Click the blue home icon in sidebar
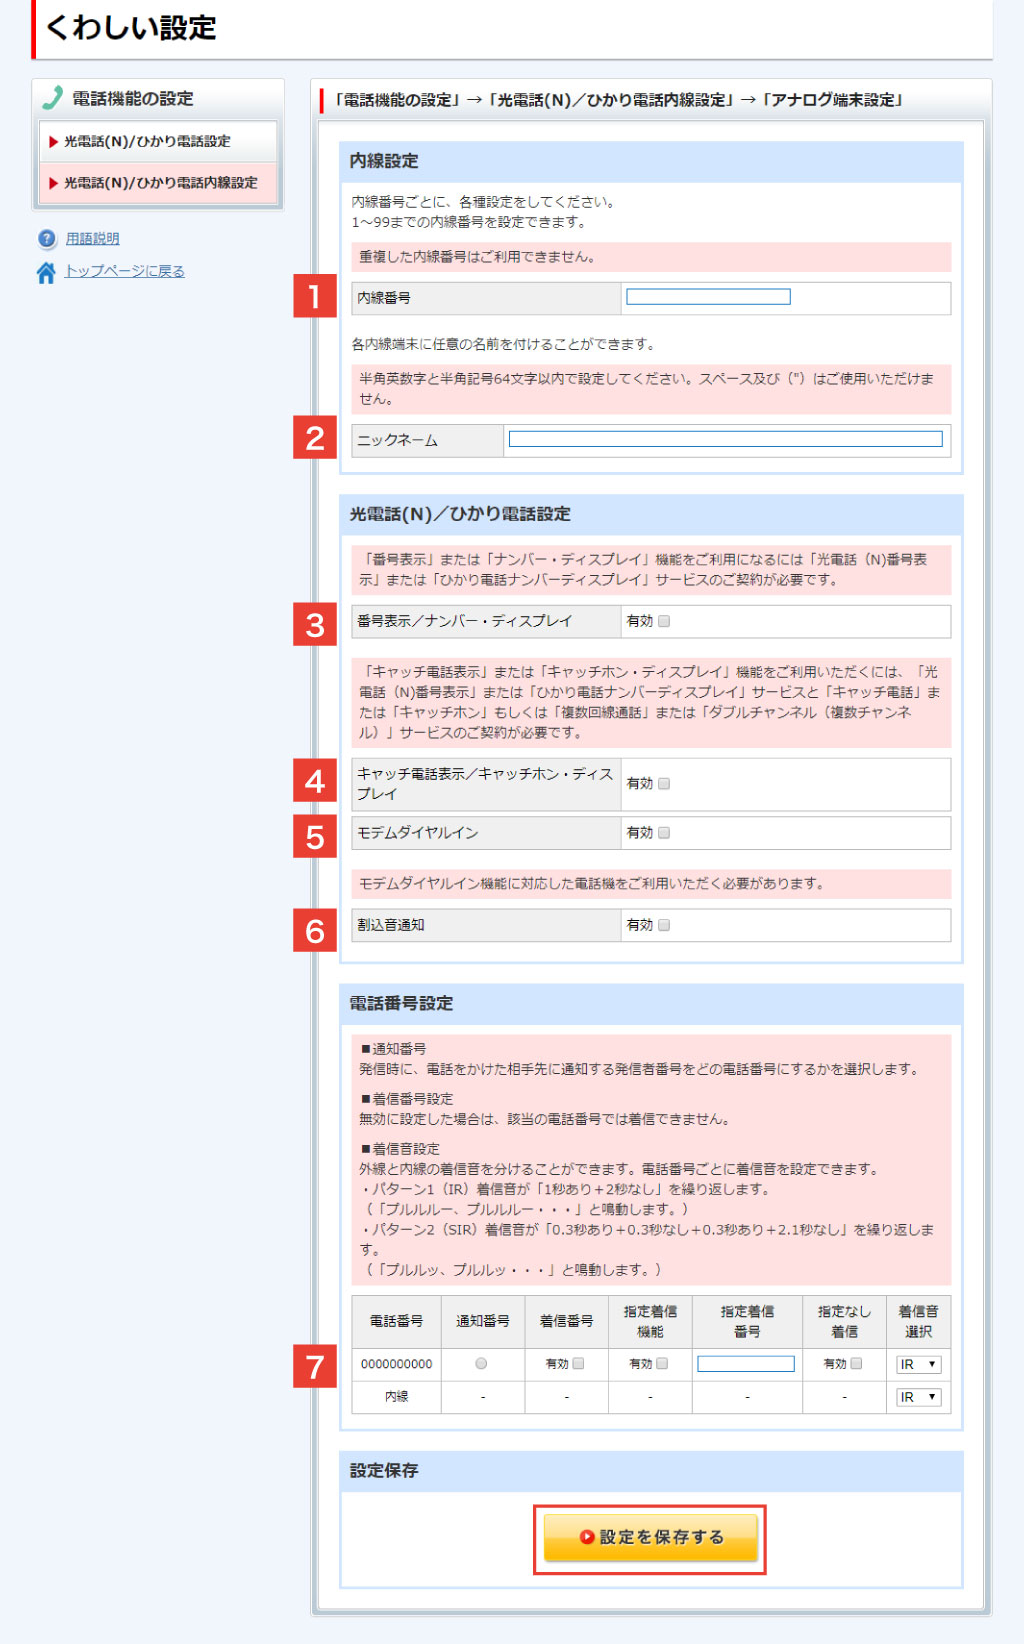1024x1644 pixels. (x=46, y=273)
